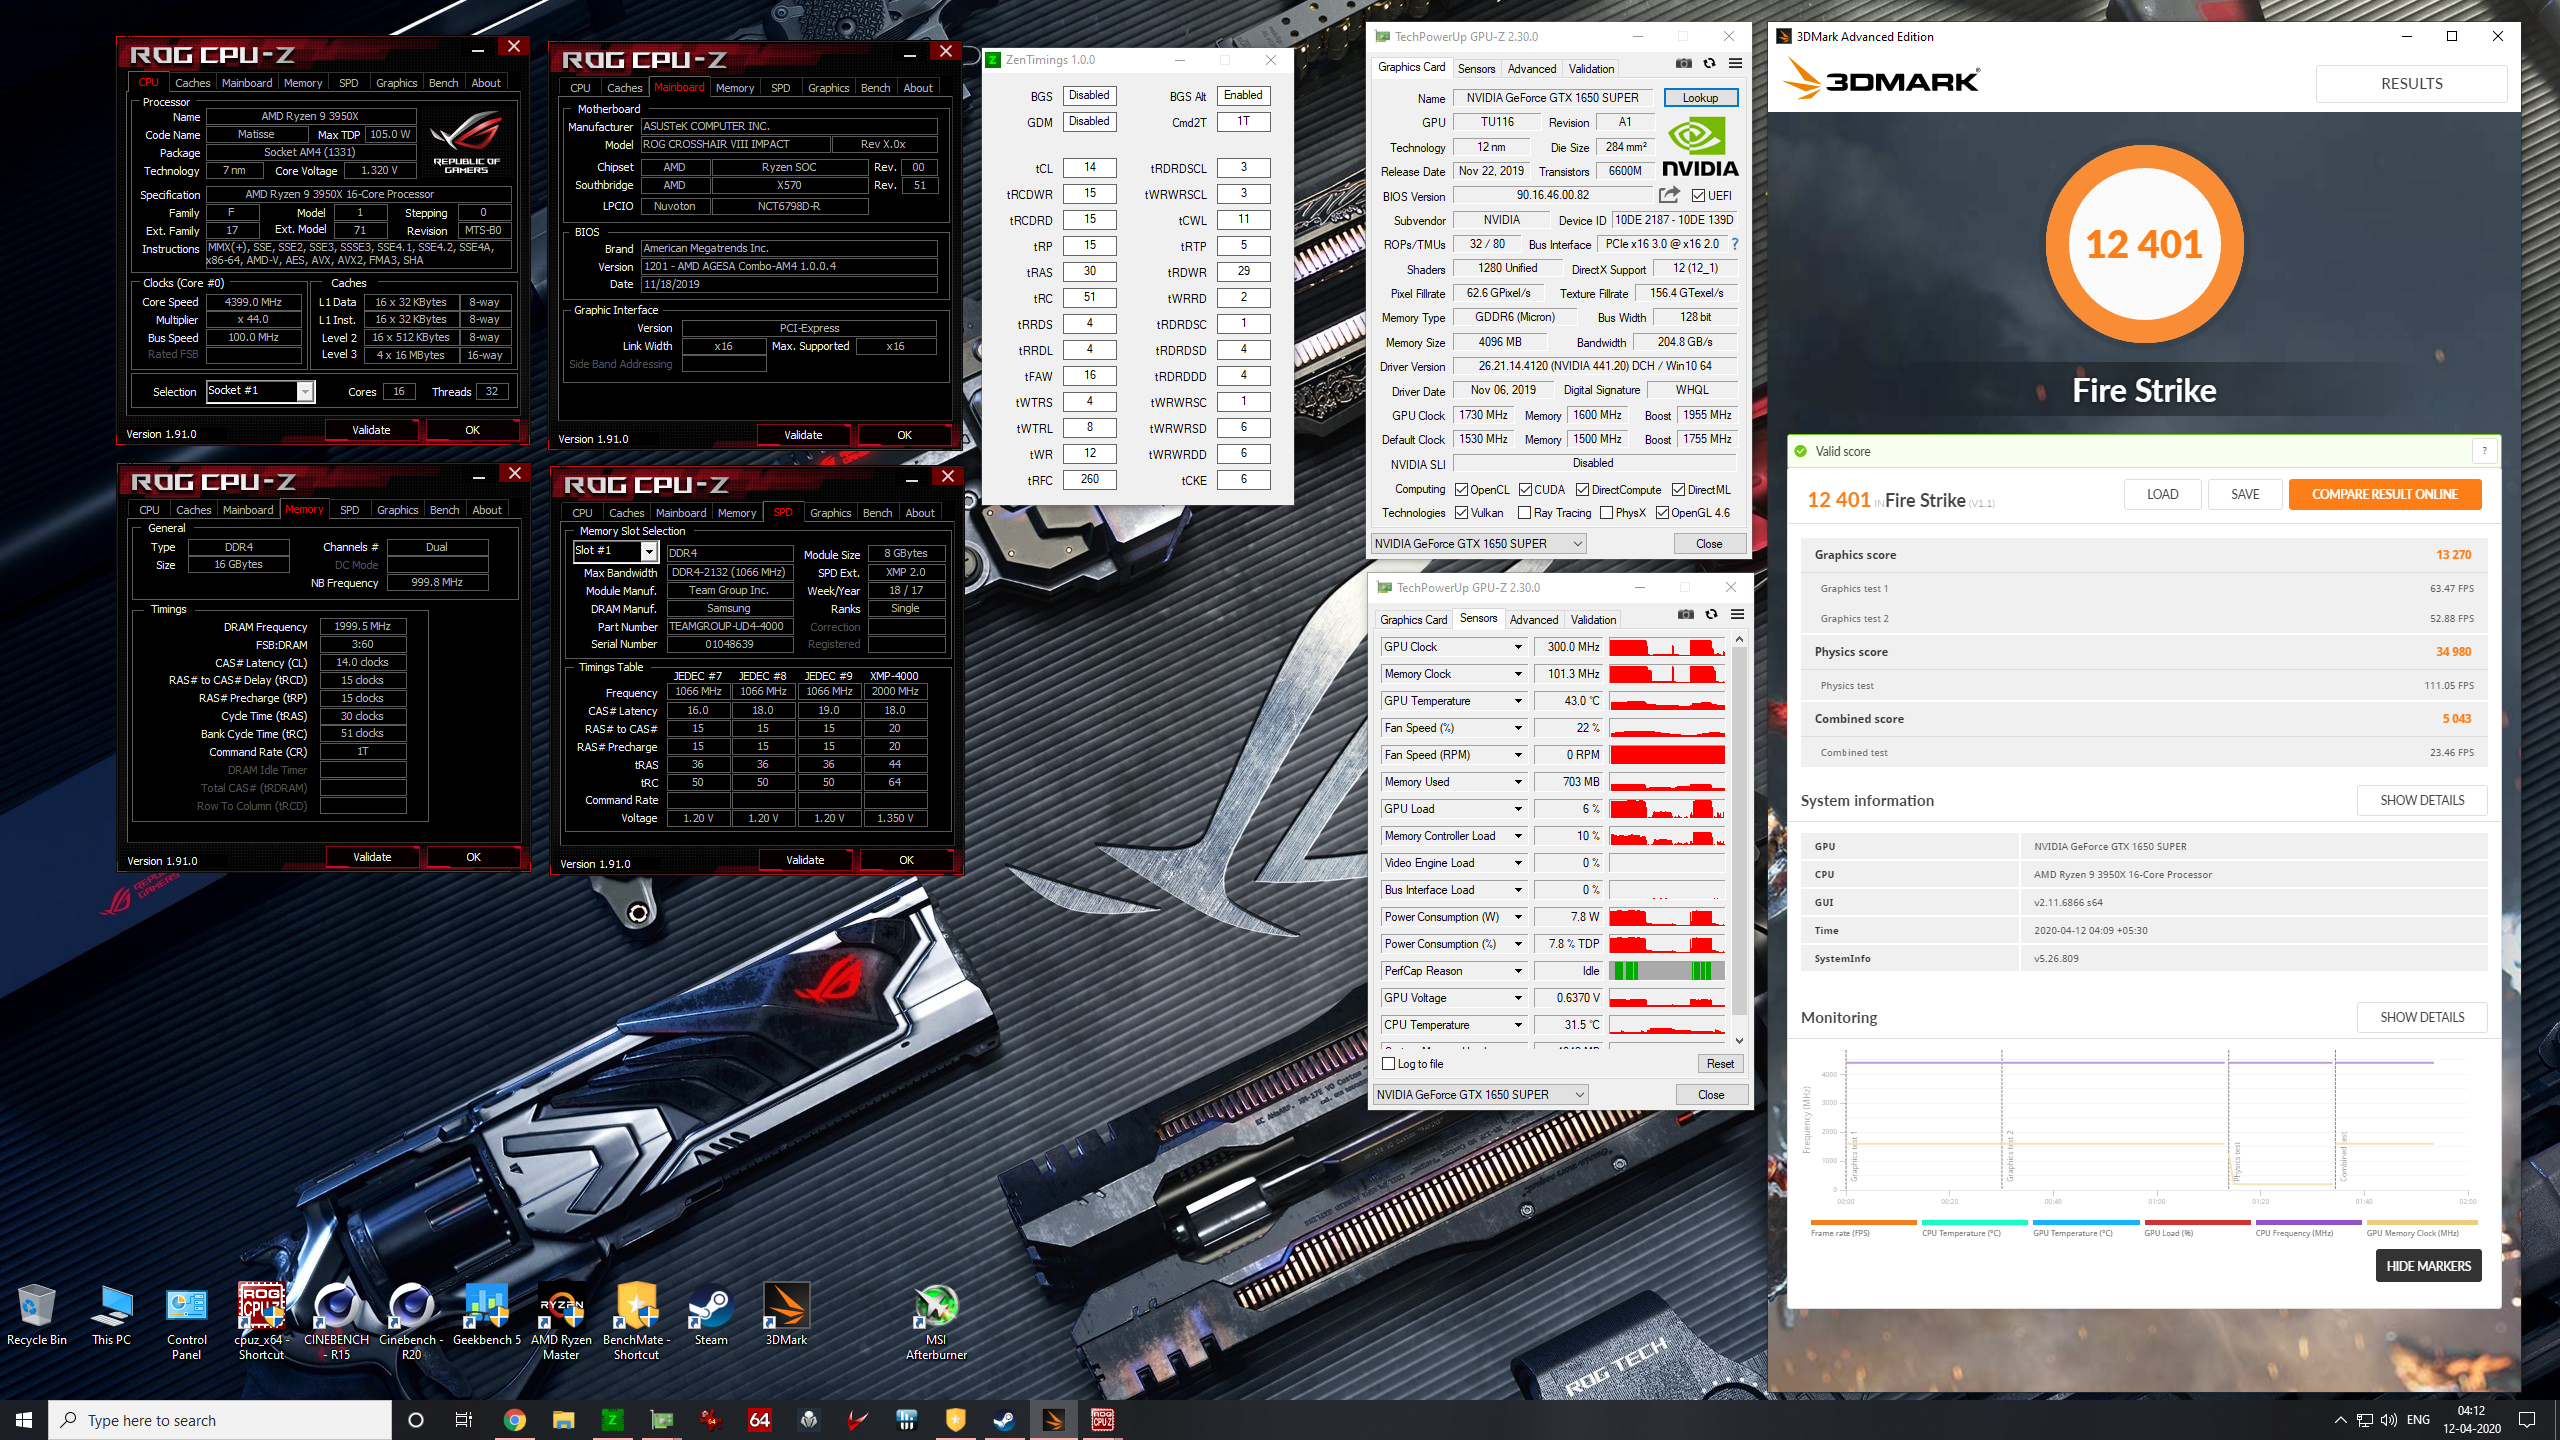Screen dimensions: 2560x1440
Task: Click GPU Load sensor graph
Action: 1667,809
